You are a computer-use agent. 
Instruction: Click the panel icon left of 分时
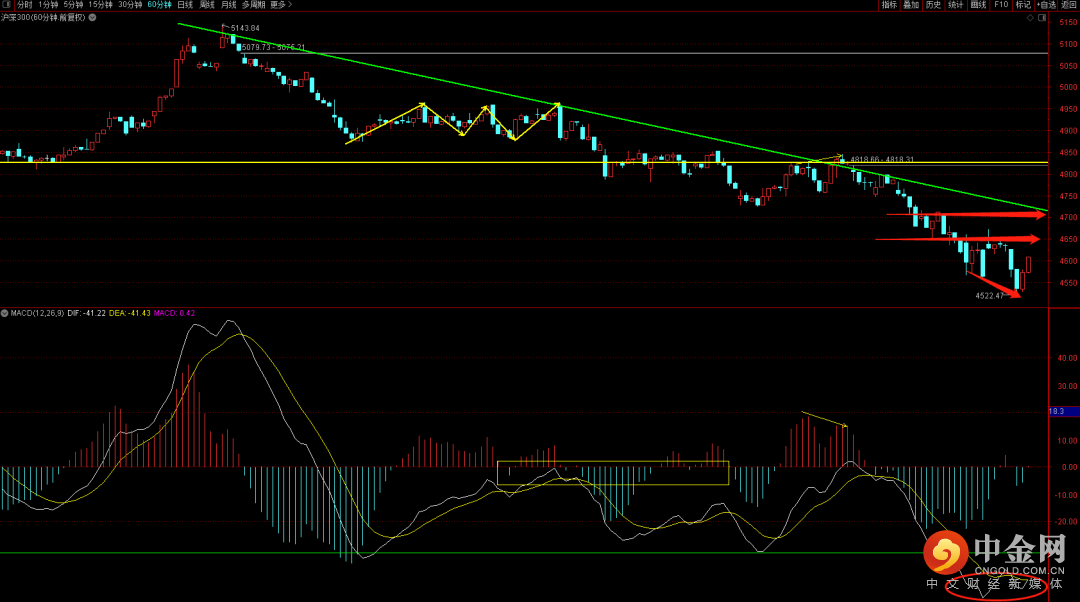(x=7, y=5)
